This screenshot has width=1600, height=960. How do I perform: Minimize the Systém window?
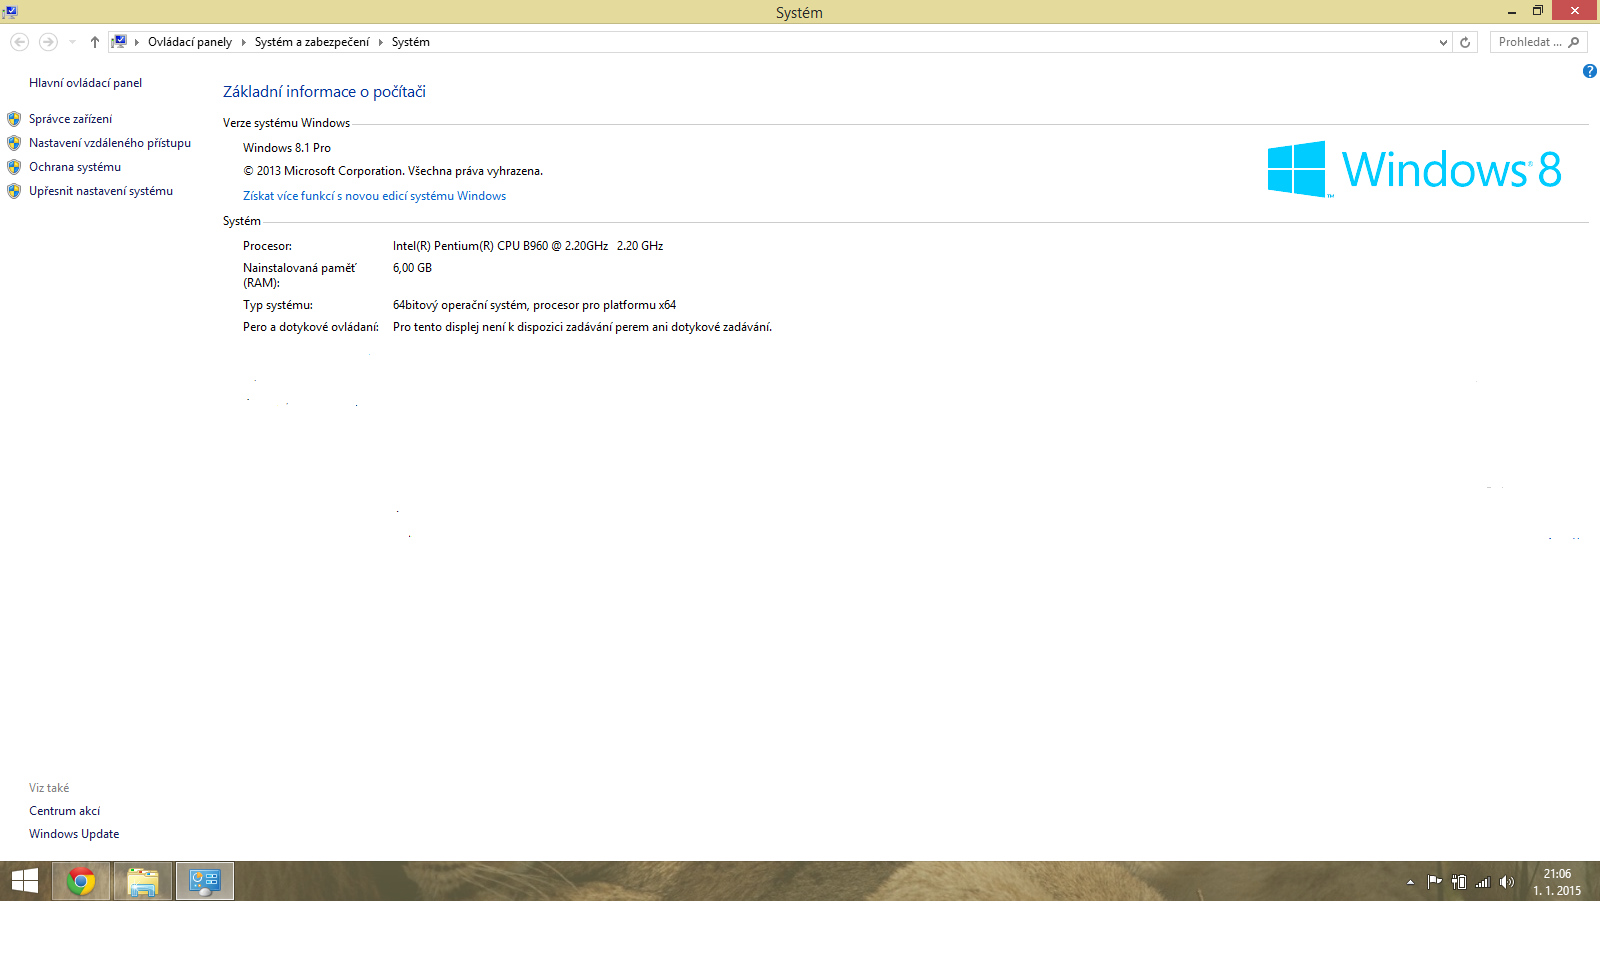tap(1512, 11)
